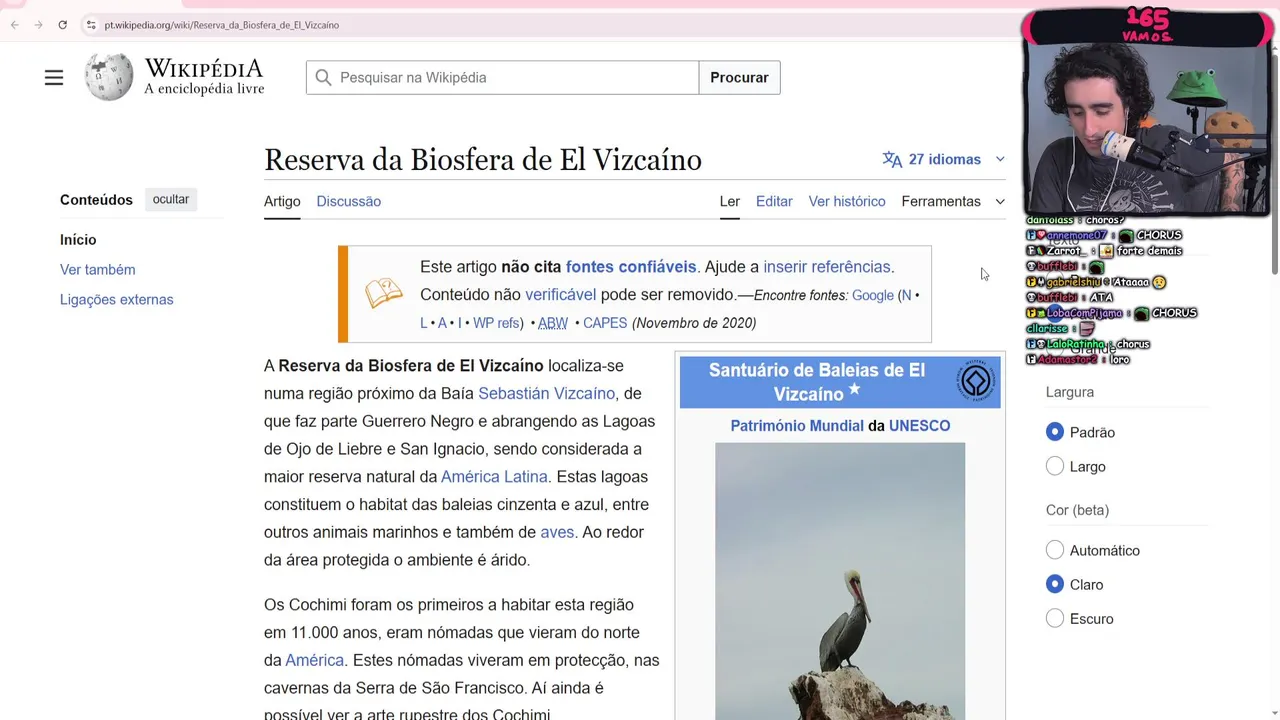Screen dimensions: 1280x720
Task: Select the Escuro color option
Action: point(1054,618)
